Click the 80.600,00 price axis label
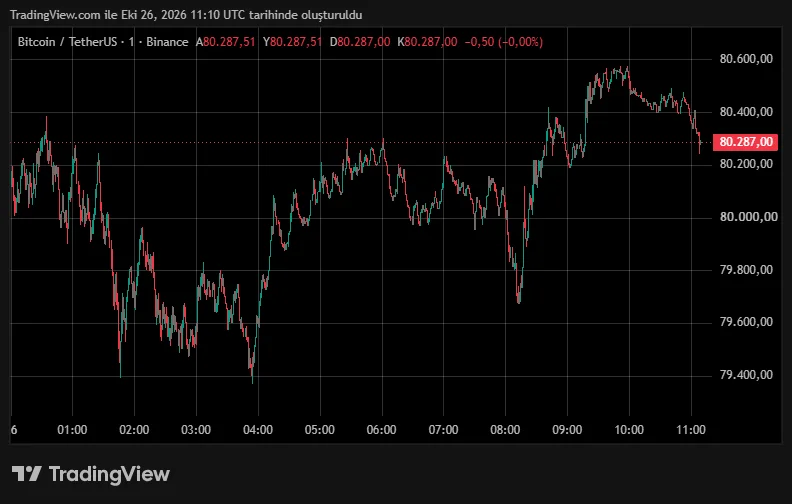Screen dimensions: 792x504 point(746,59)
